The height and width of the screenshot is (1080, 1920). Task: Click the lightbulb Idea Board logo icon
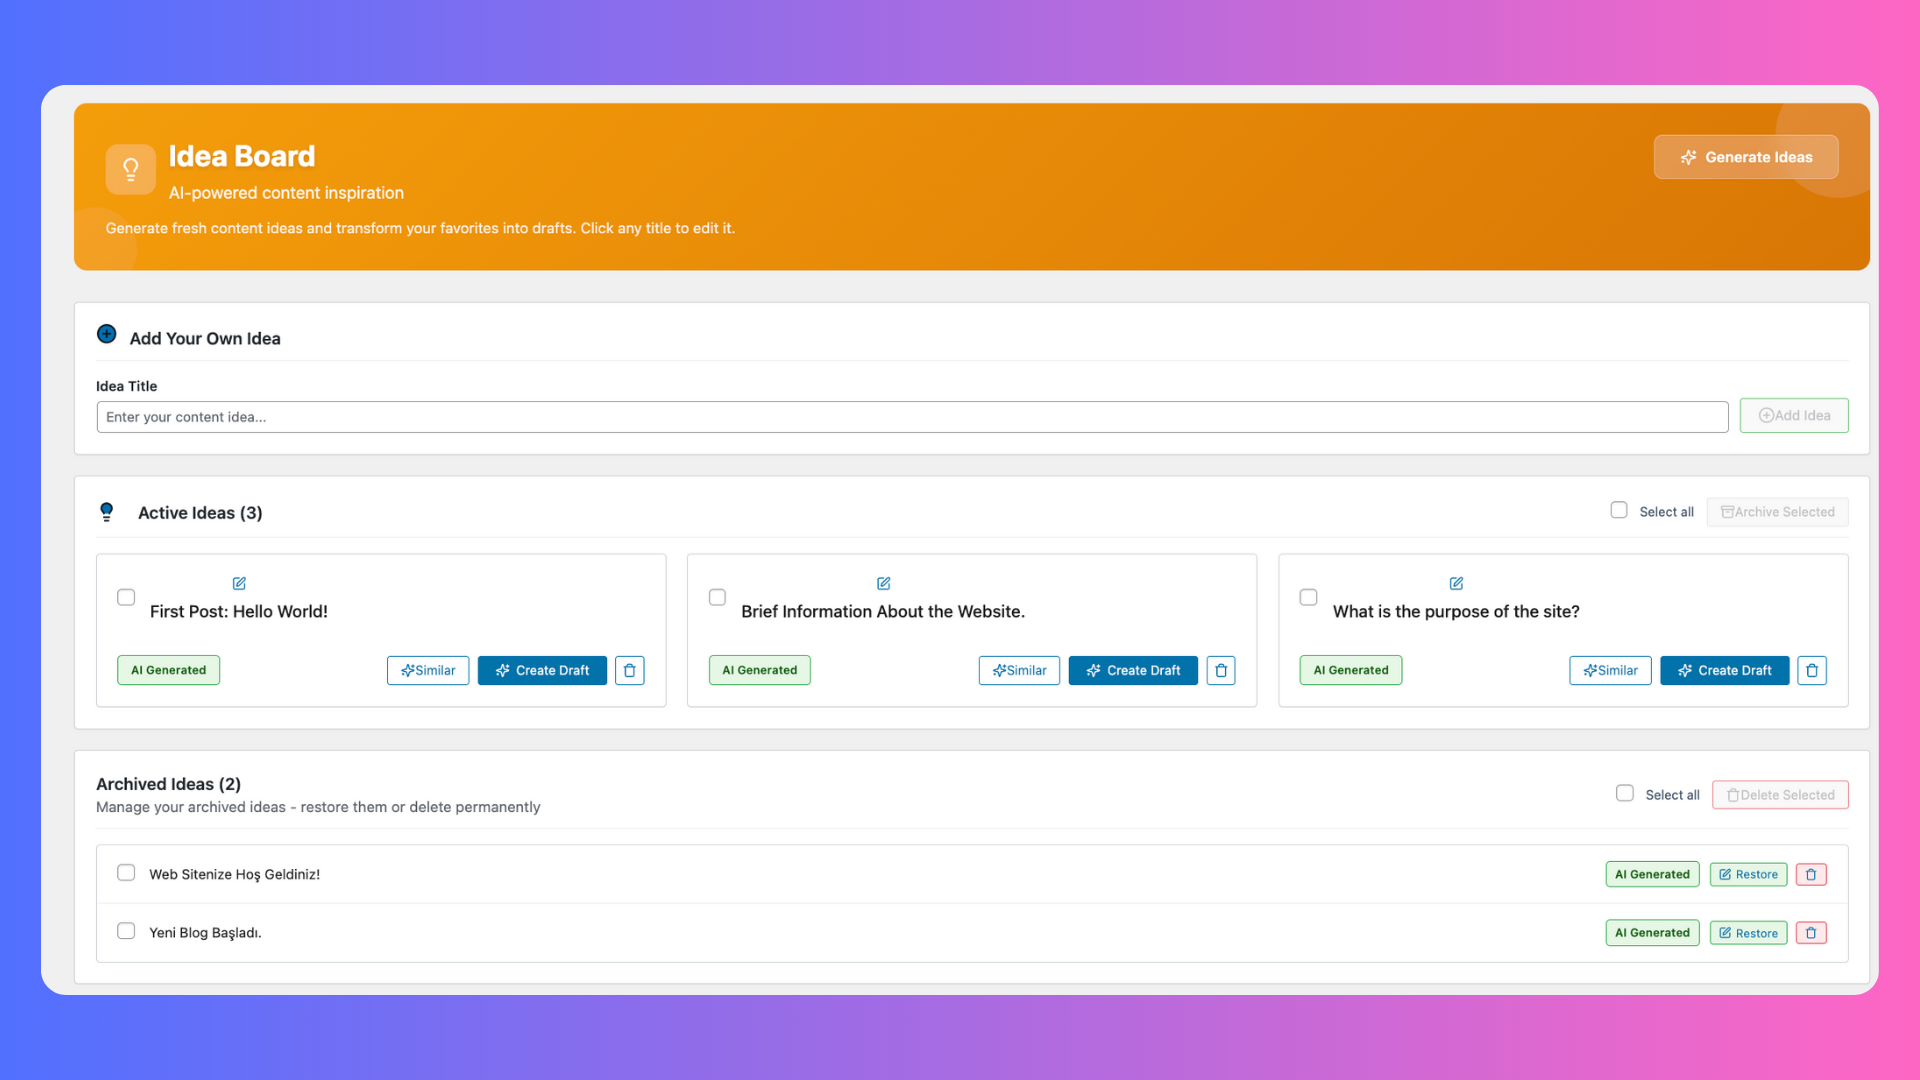point(130,169)
